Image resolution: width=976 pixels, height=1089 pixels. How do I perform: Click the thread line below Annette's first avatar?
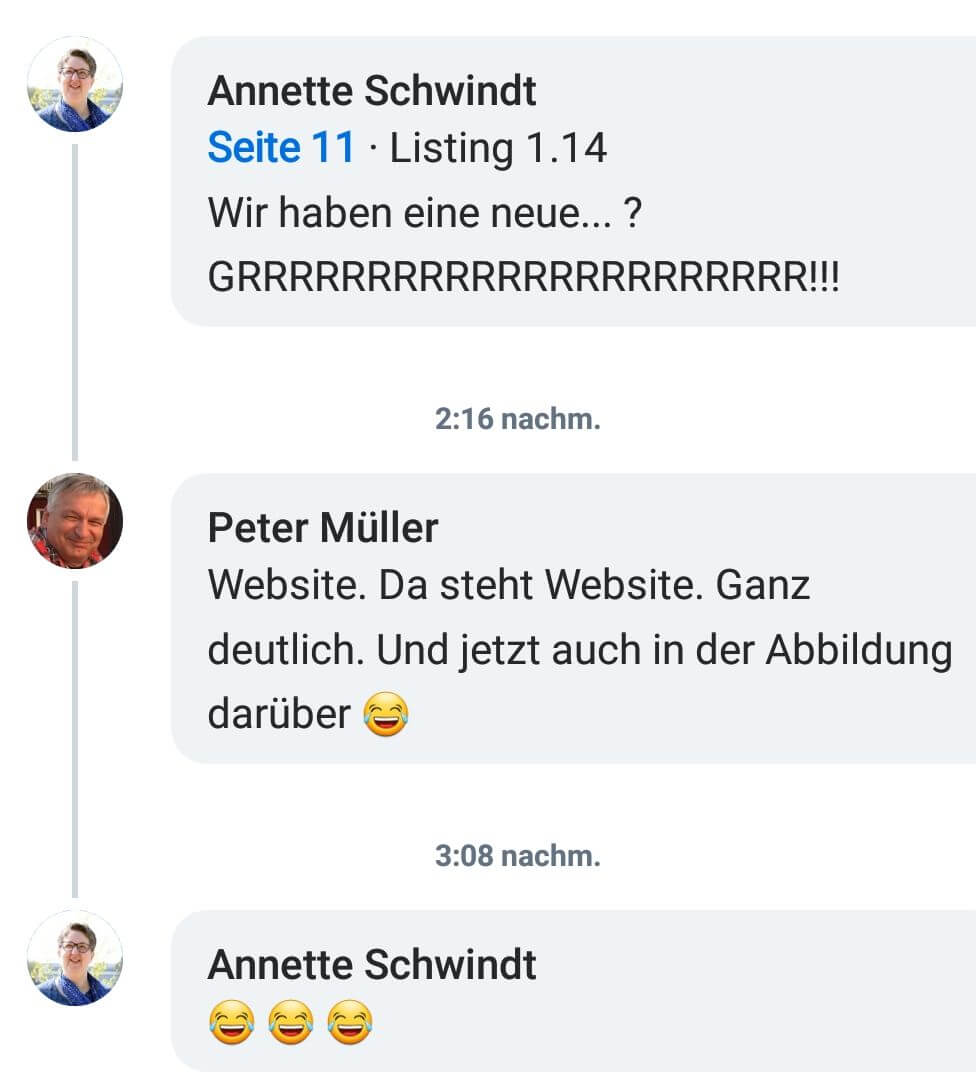pos(75,303)
